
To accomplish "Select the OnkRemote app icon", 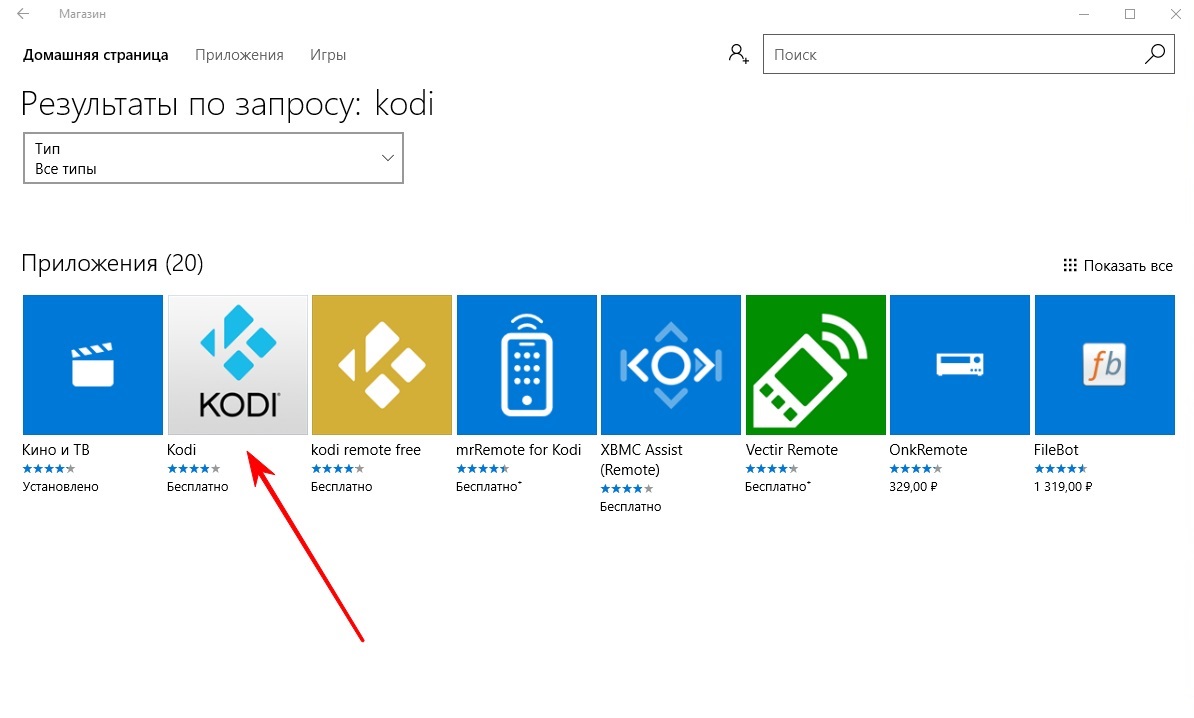I will point(959,365).
